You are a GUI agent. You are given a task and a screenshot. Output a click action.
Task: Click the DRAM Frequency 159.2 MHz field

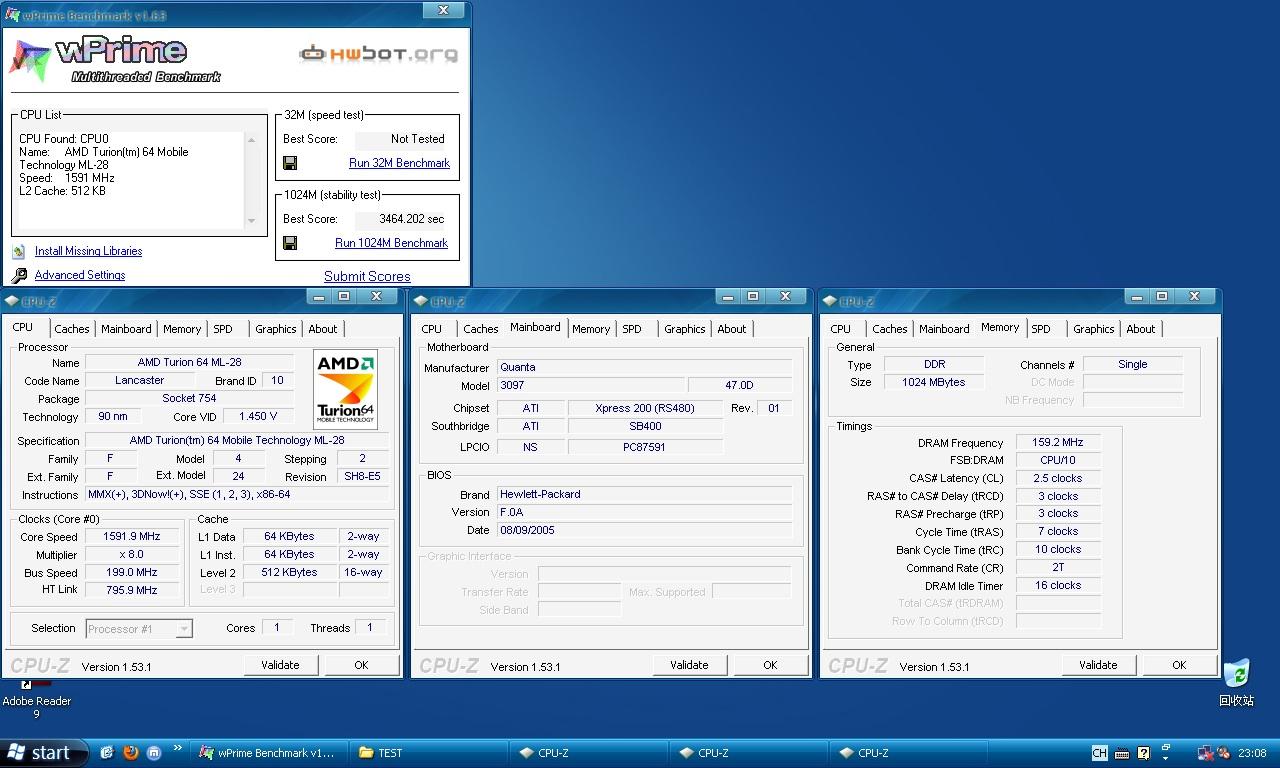tap(1058, 442)
